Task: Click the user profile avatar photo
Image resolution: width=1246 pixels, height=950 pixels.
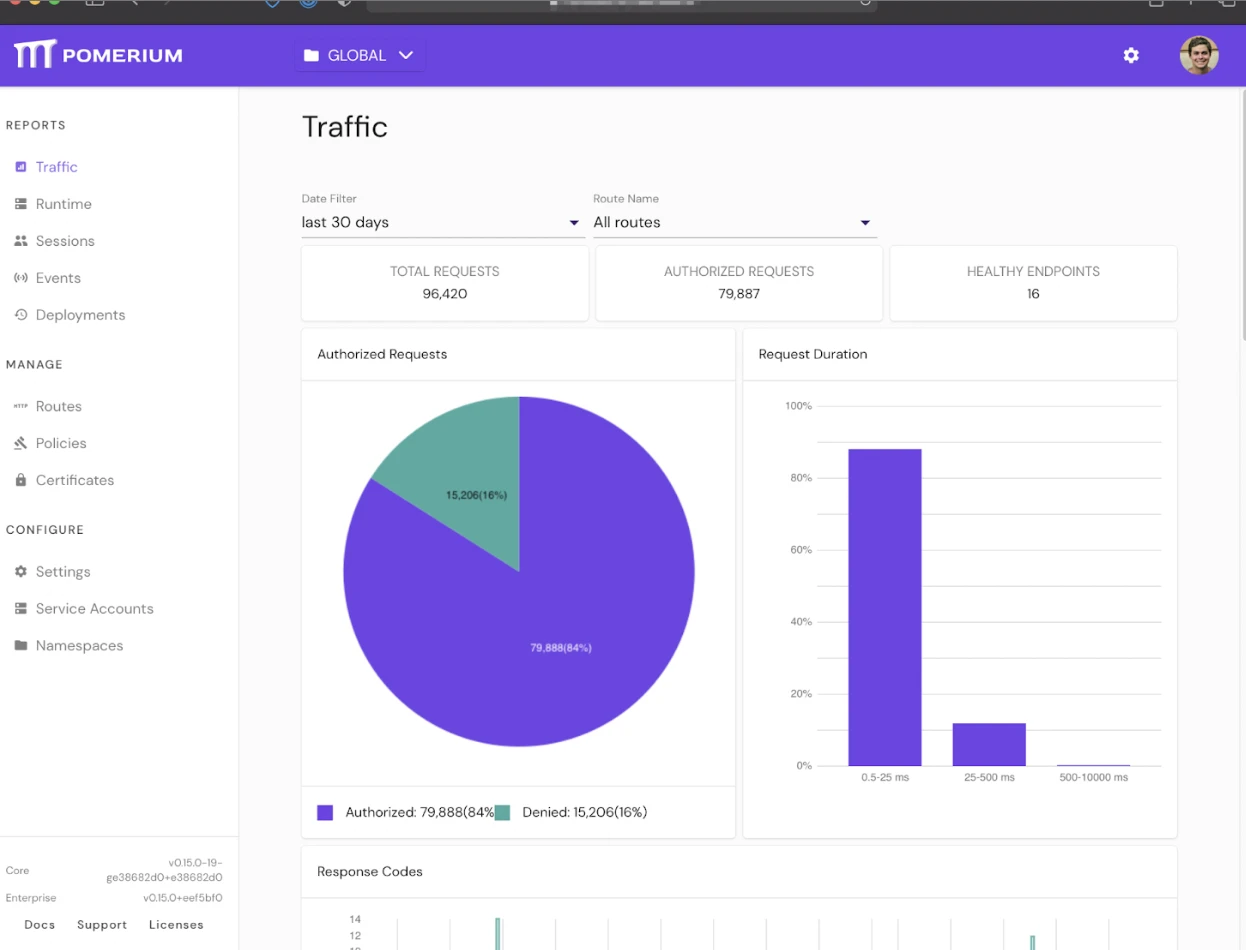Action: (x=1198, y=55)
